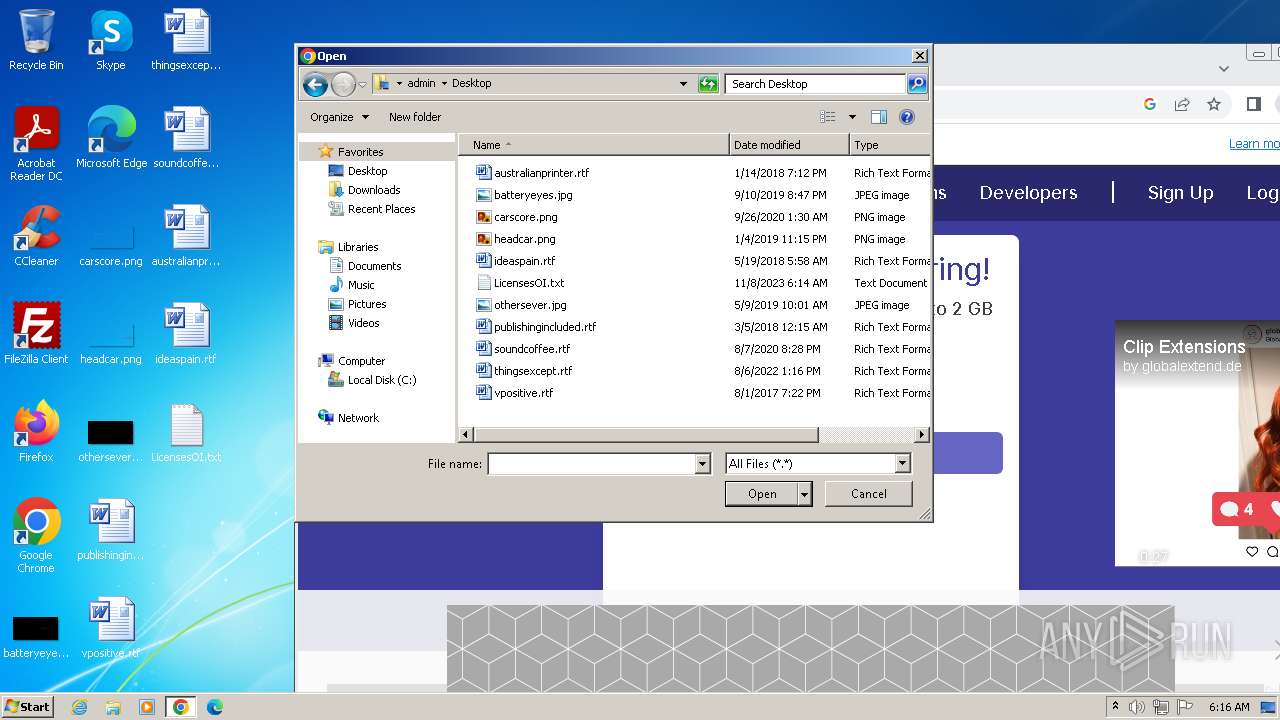The height and width of the screenshot is (720, 1280).
Task: Select file LicensesOI.txt in dialog list
Action: pyautogui.click(x=529, y=283)
